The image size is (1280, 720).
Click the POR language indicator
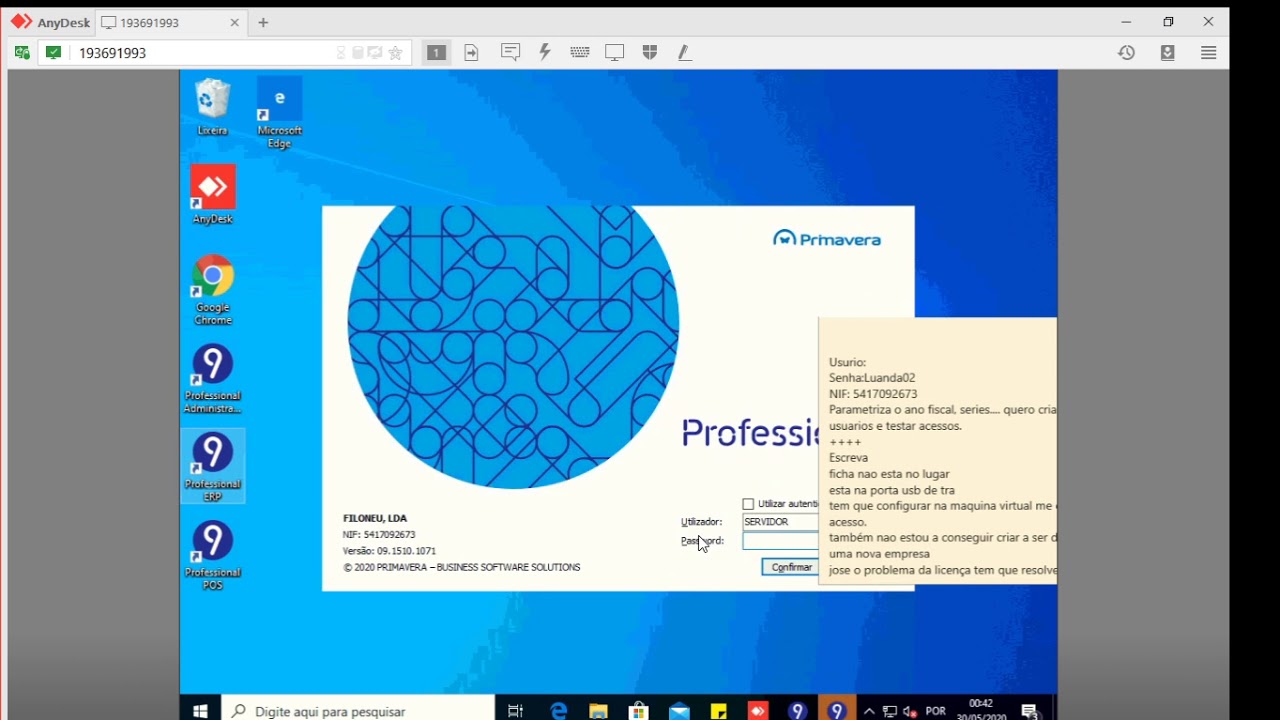point(936,711)
